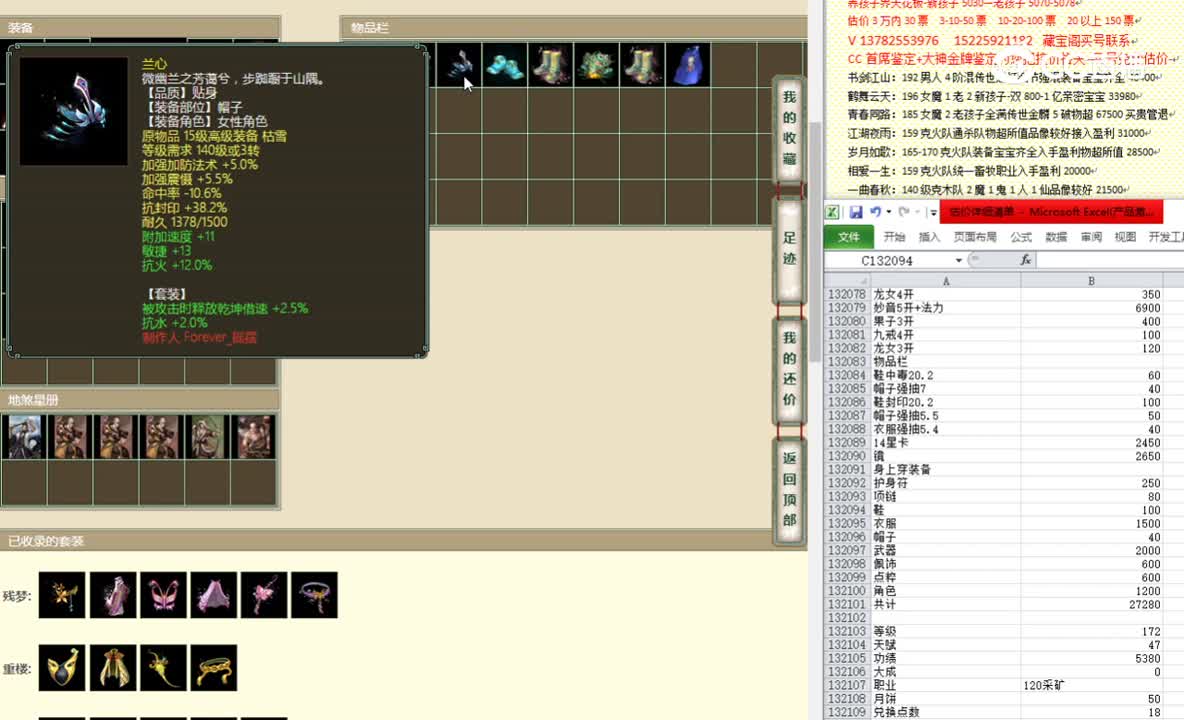The image size is (1184, 720).
Task: Select the 兰心 hat item in 物品栏
Action: [459, 65]
